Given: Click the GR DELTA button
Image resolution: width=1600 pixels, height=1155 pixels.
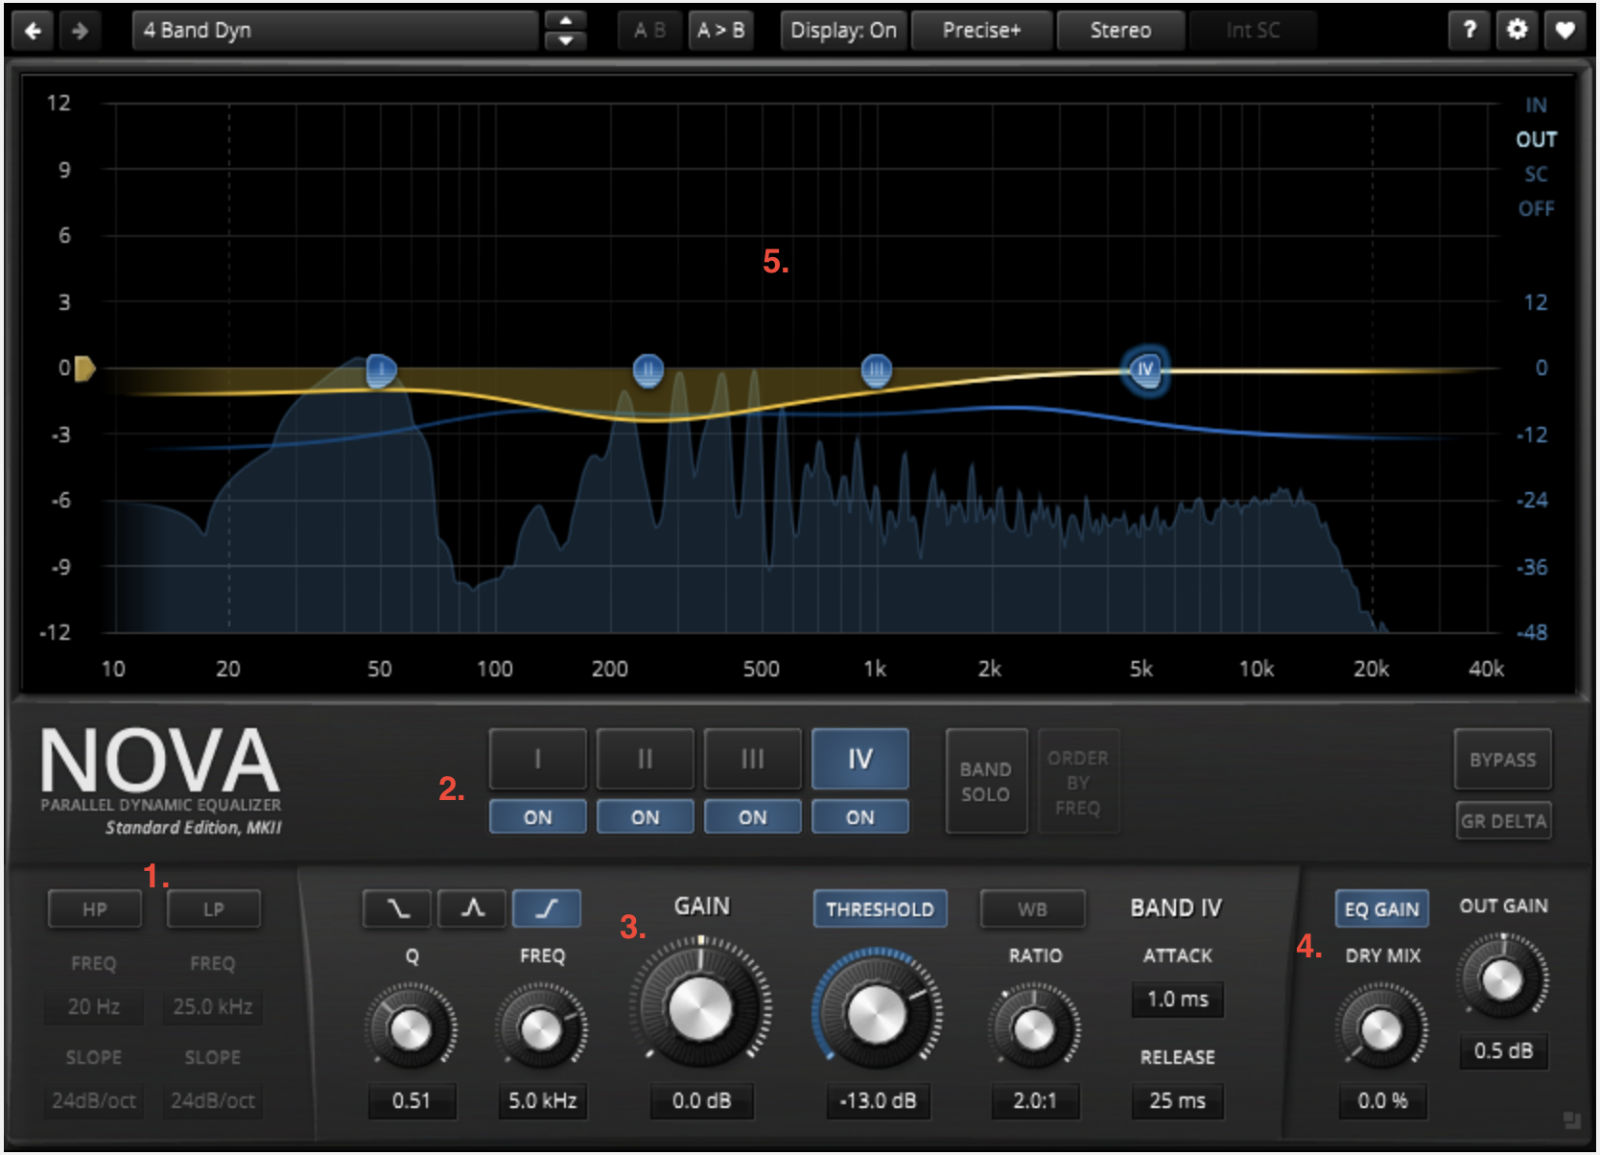Looking at the screenshot, I should 1503,821.
